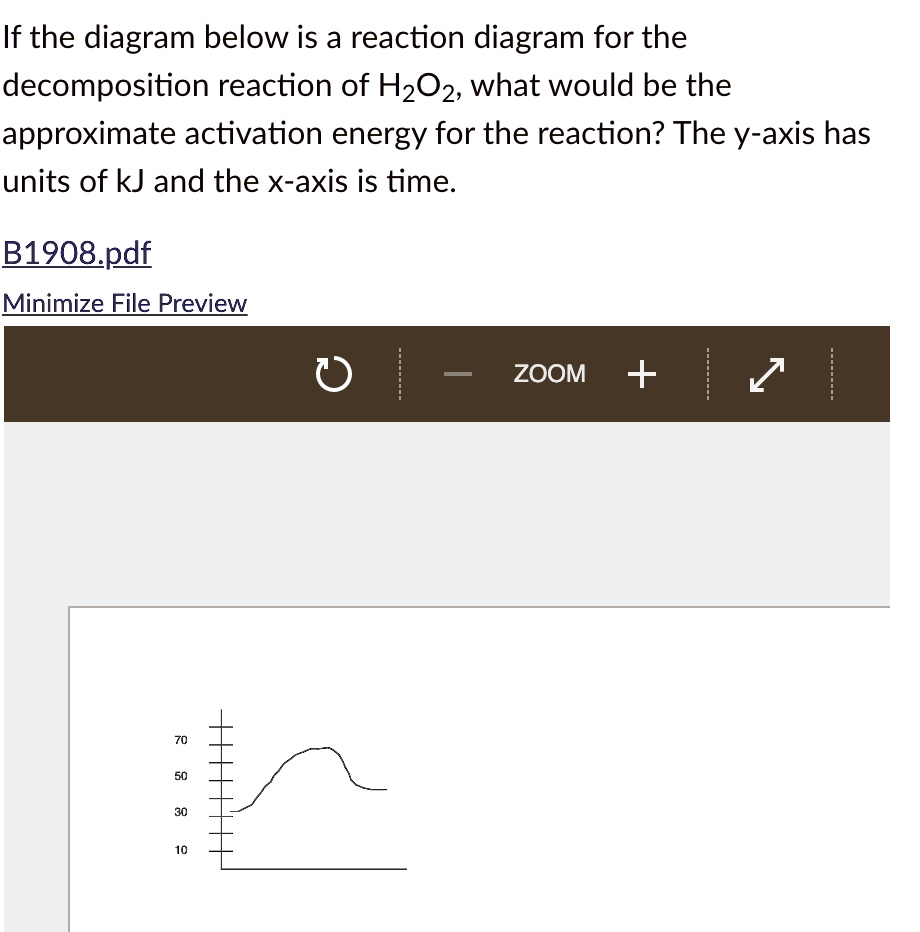Click the 70 label on the y-axis
920x932 pixels.
coord(181,740)
